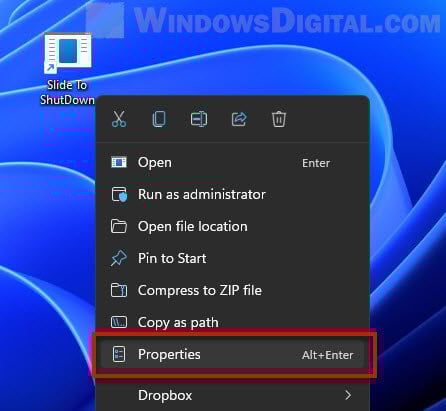446x411 pixels.
Task: Click the Rename icon in context menu
Action: [x=199, y=119]
